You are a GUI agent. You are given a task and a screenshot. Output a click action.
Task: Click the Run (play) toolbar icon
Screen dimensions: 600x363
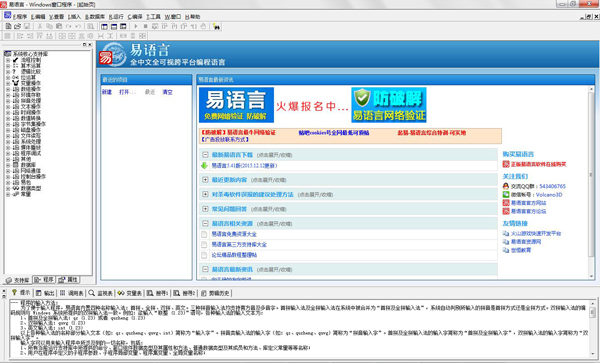click(x=135, y=26)
